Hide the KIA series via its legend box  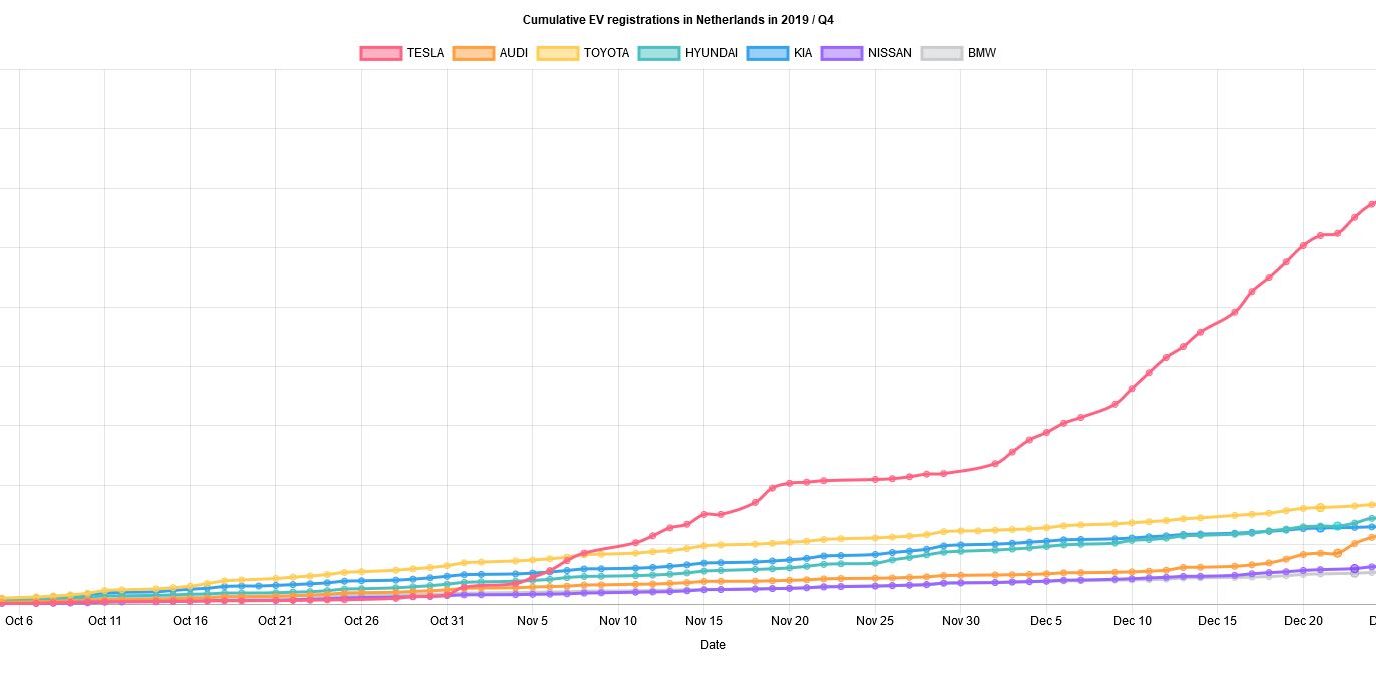pyautogui.click(x=768, y=53)
